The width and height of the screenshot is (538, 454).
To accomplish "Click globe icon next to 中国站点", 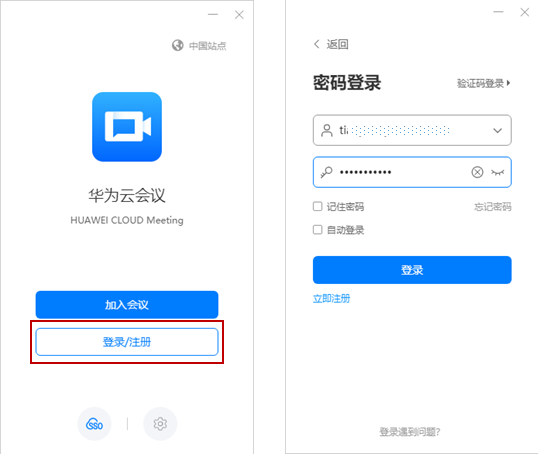I will pos(177,45).
